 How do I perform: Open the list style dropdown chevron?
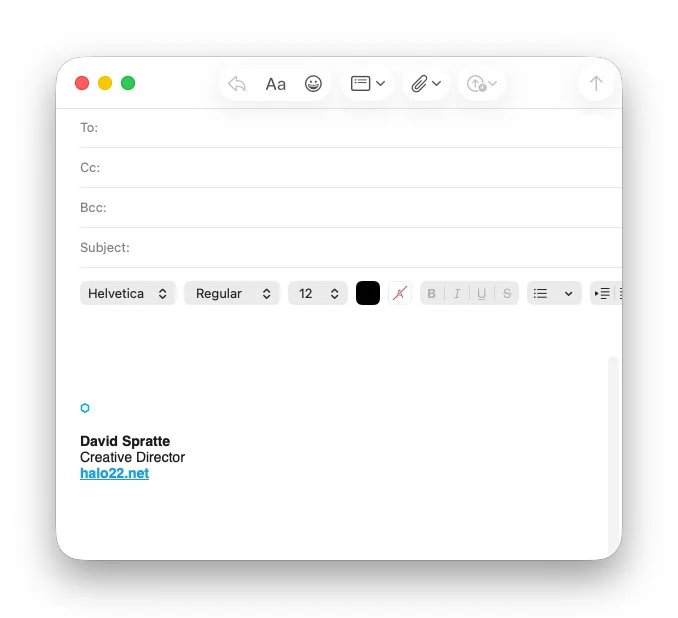pos(569,294)
